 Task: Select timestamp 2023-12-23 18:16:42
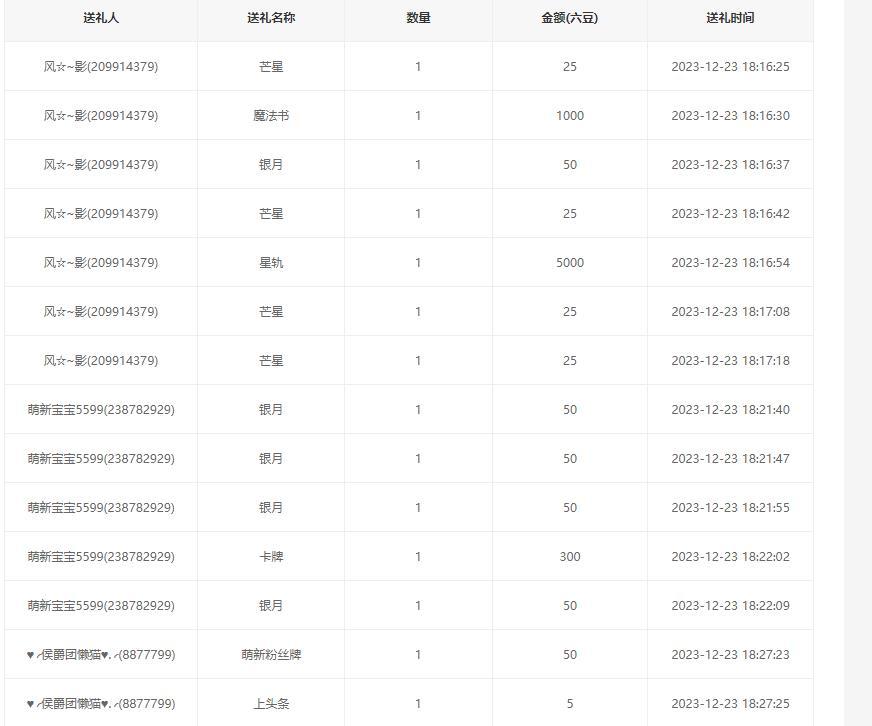pos(730,214)
